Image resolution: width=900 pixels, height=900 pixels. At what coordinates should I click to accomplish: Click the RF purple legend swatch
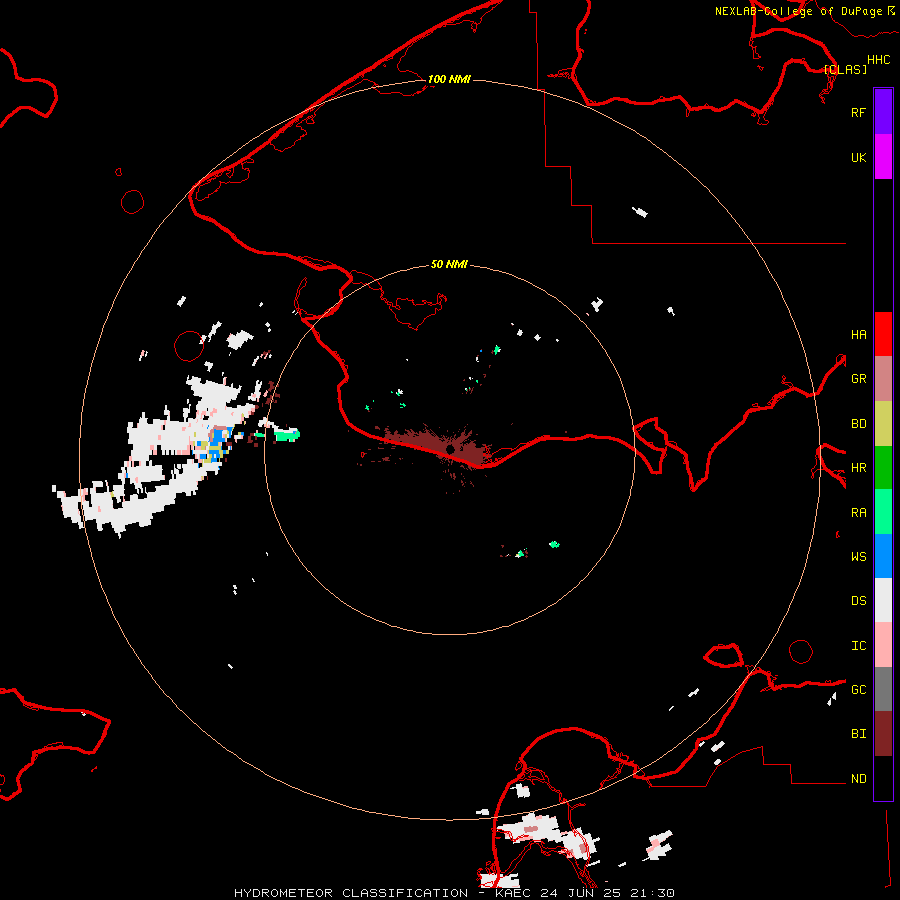click(x=883, y=112)
